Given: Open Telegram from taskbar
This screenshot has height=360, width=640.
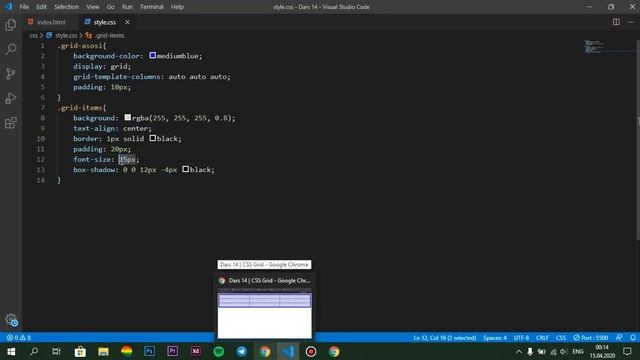Looking at the screenshot, I should [242, 351].
